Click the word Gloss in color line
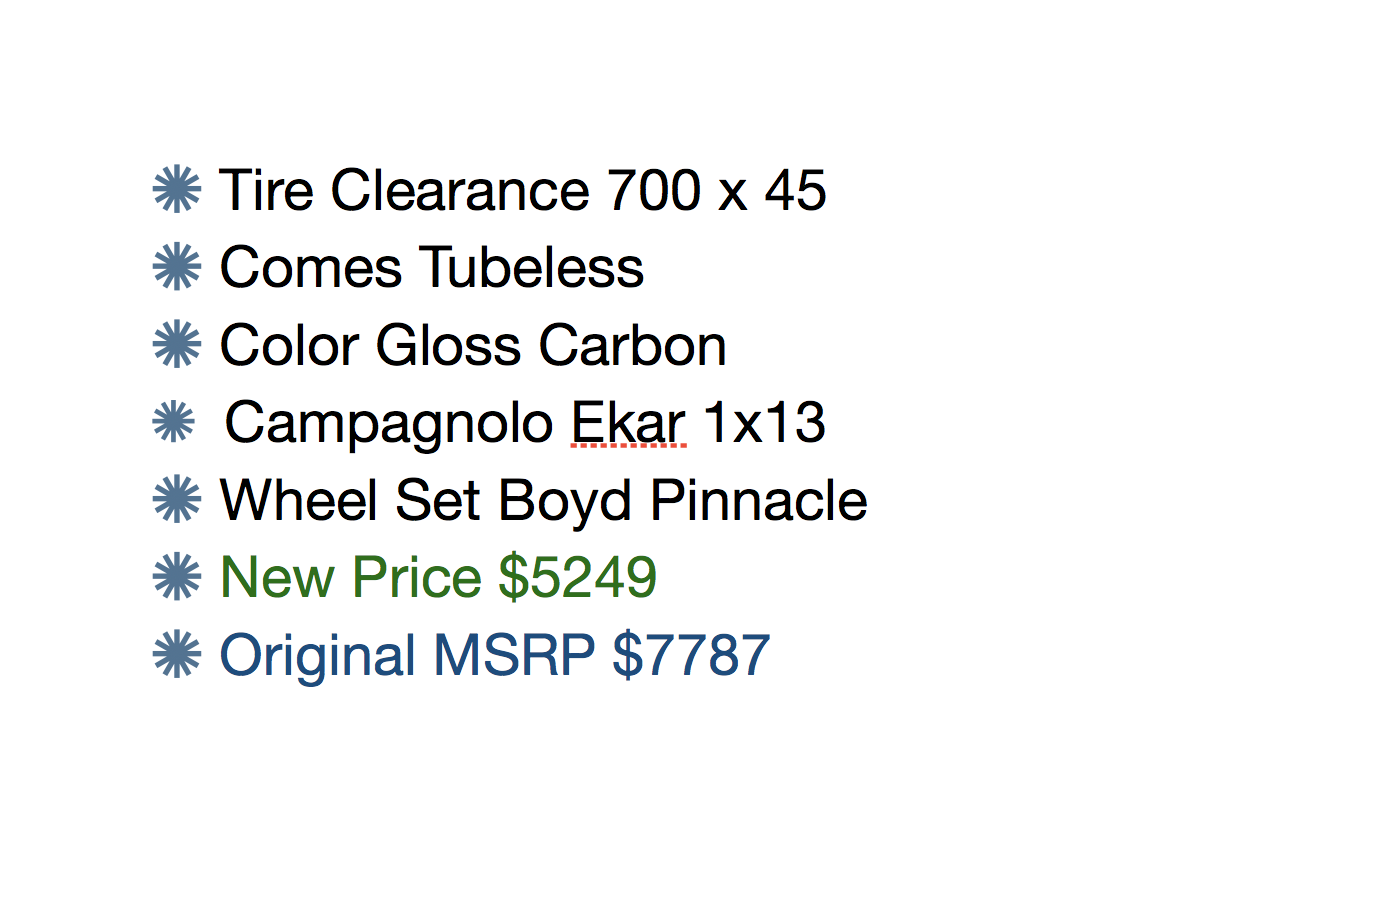The width and height of the screenshot is (1380, 912). pyautogui.click(x=448, y=346)
